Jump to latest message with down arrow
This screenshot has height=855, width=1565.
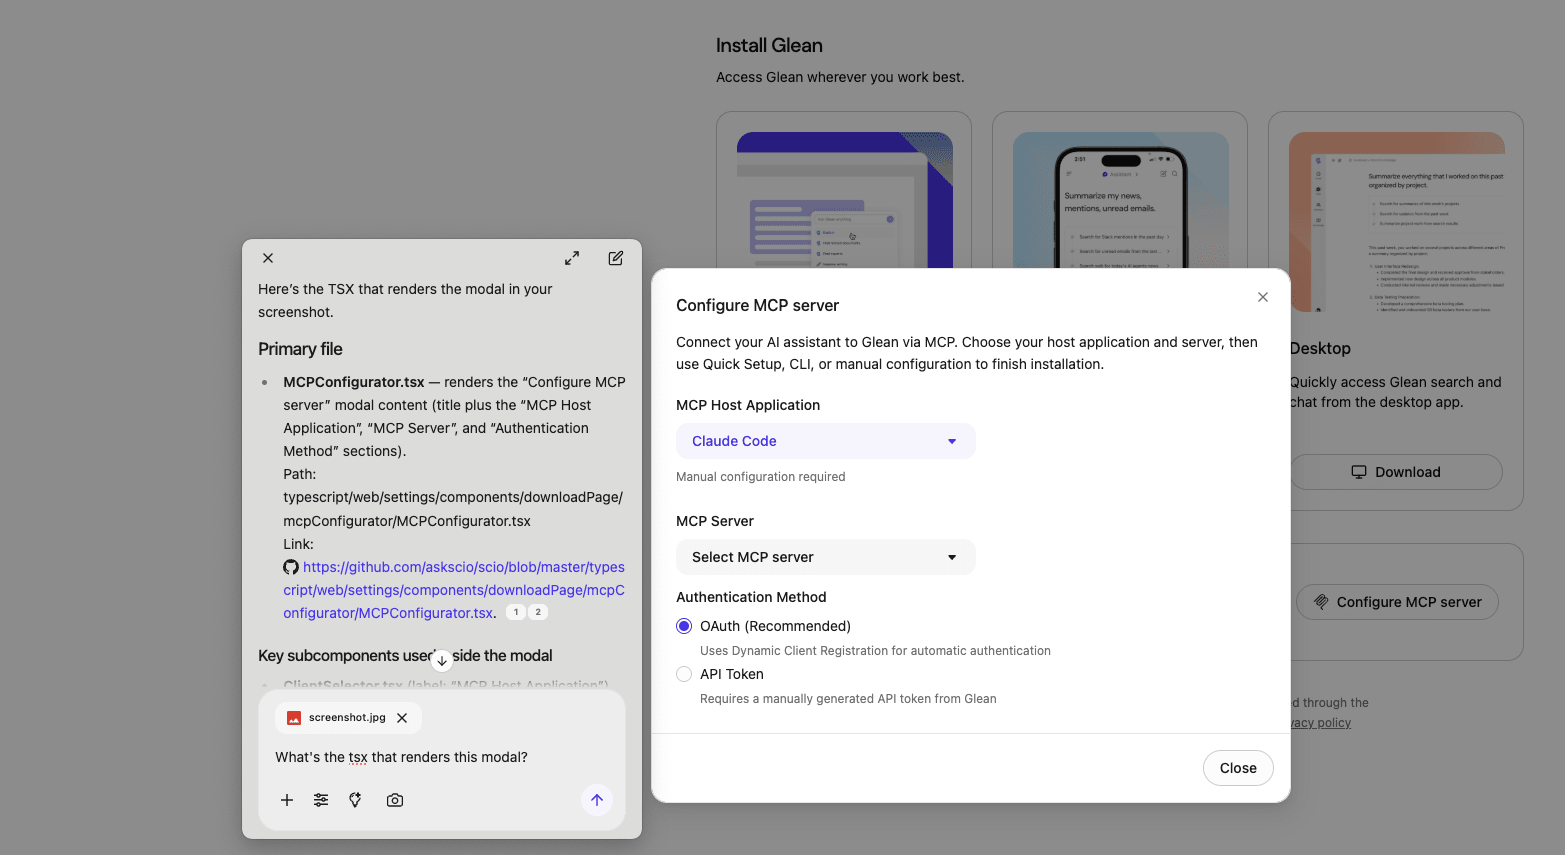[442, 660]
